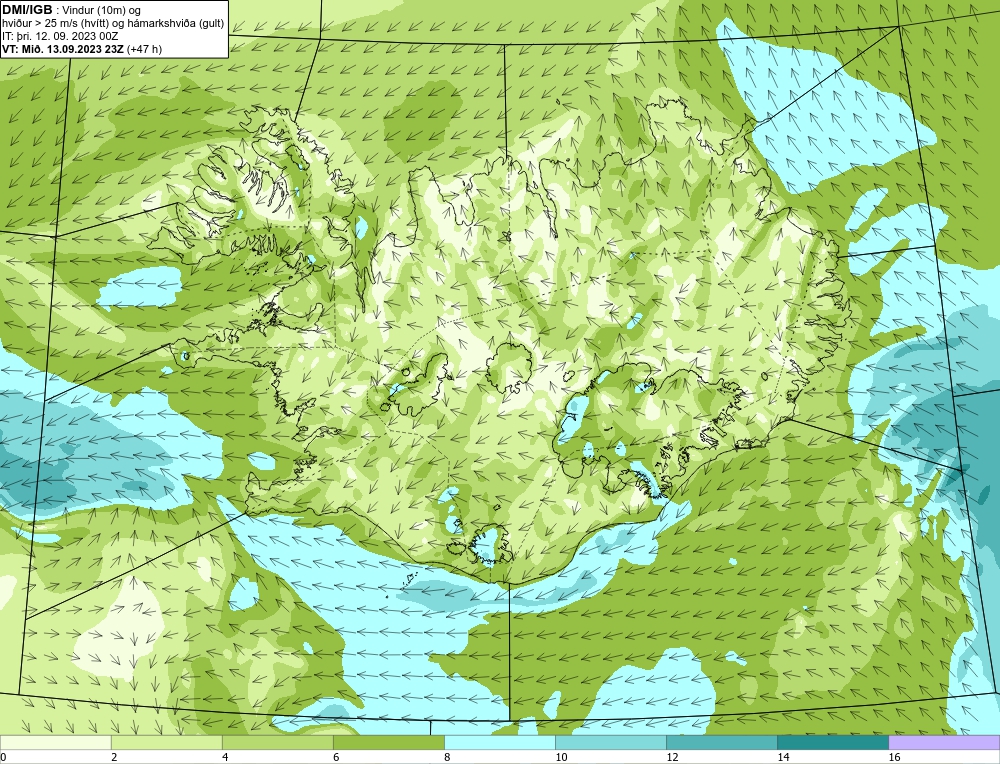Viewport: 1000px width, 764px height.
Task: Click the legend scale label '0'
Action: (4, 757)
